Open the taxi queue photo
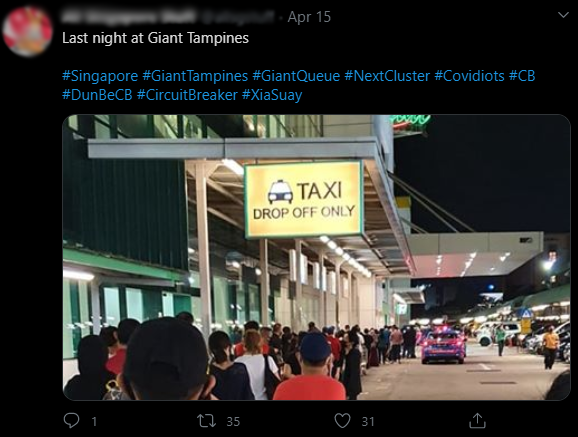Screen dimensions: 578x437 pos(316,257)
